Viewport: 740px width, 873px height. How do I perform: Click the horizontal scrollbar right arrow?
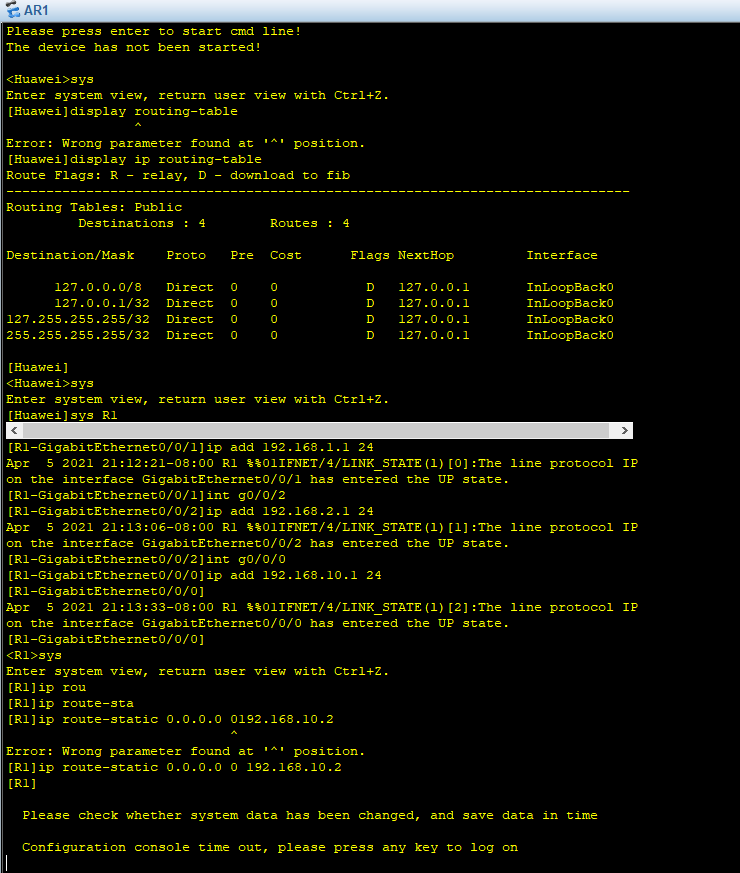coord(625,430)
